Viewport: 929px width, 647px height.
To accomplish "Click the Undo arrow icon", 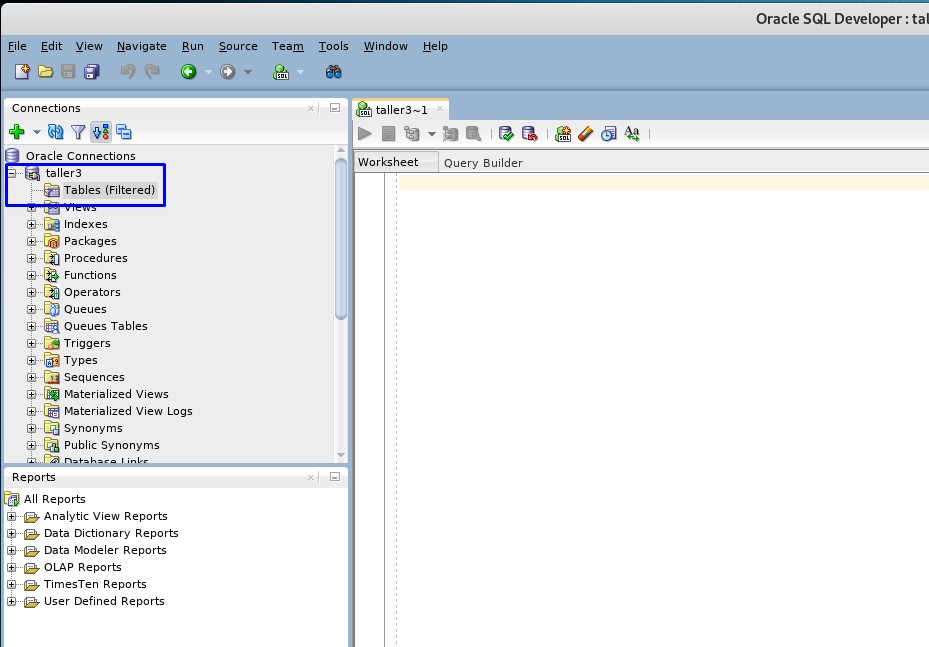I will [x=128, y=70].
